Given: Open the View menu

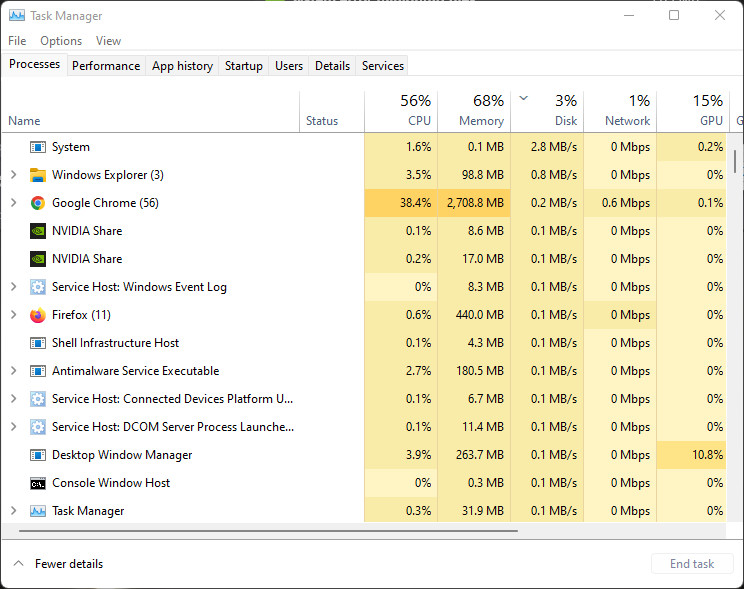Looking at the screenshot, I should [x=108, y=41].
